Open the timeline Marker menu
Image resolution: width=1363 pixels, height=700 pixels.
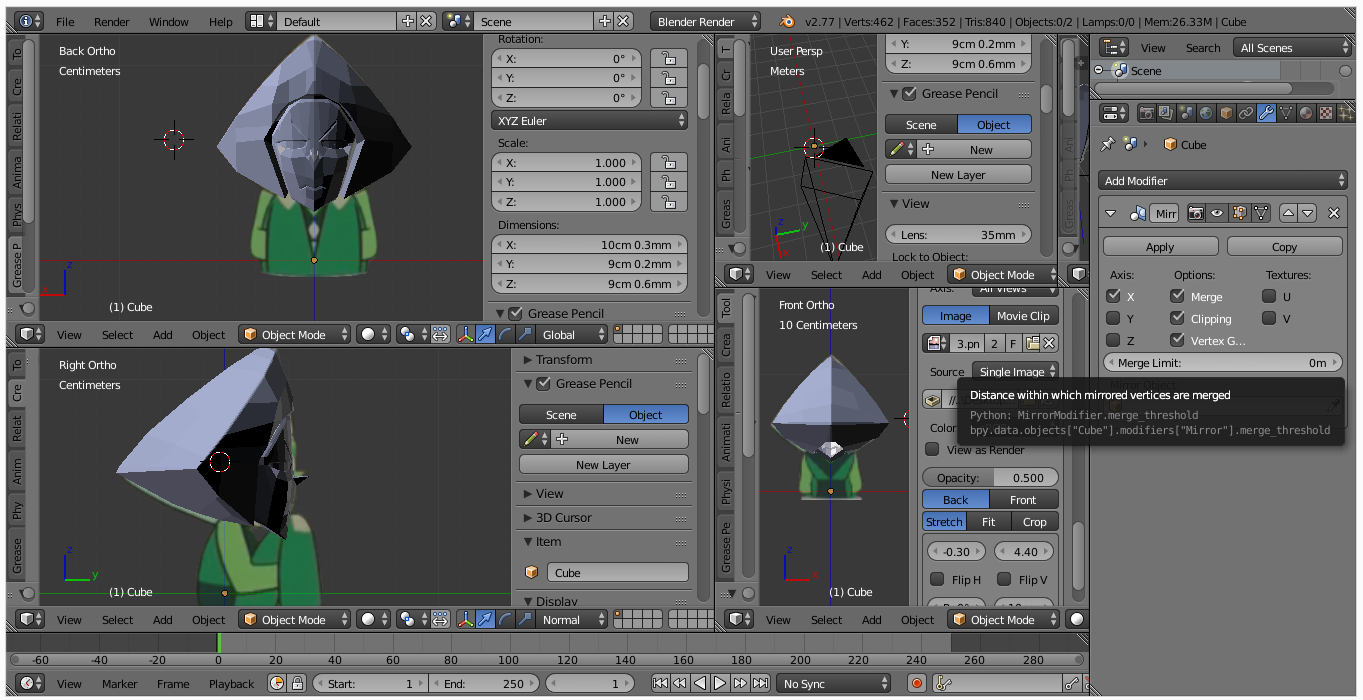pyautogui.click(x=120, y=683)
